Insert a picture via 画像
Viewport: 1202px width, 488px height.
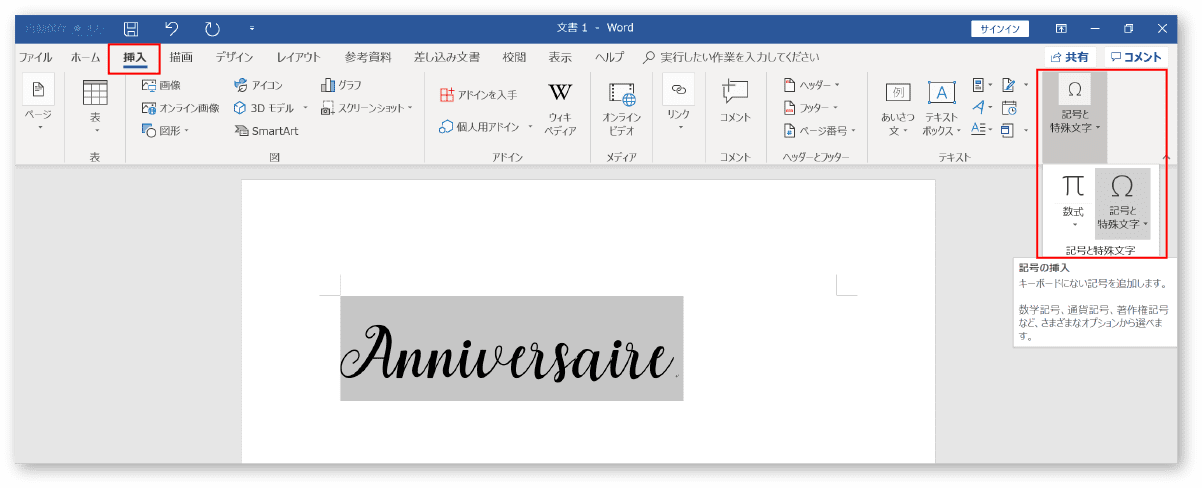[x=161, y=85]
